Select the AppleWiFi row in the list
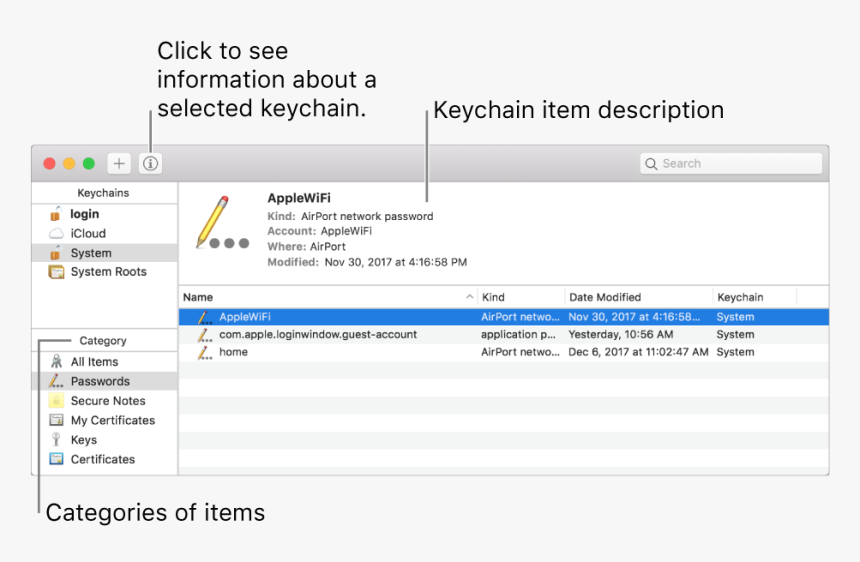 click(x=503, y=317)
